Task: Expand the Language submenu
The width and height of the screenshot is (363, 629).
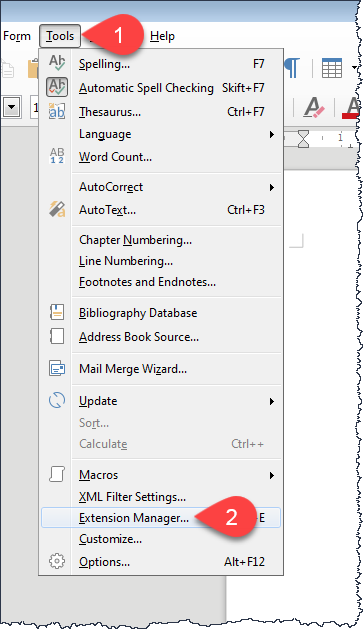Action: [161, 134]
